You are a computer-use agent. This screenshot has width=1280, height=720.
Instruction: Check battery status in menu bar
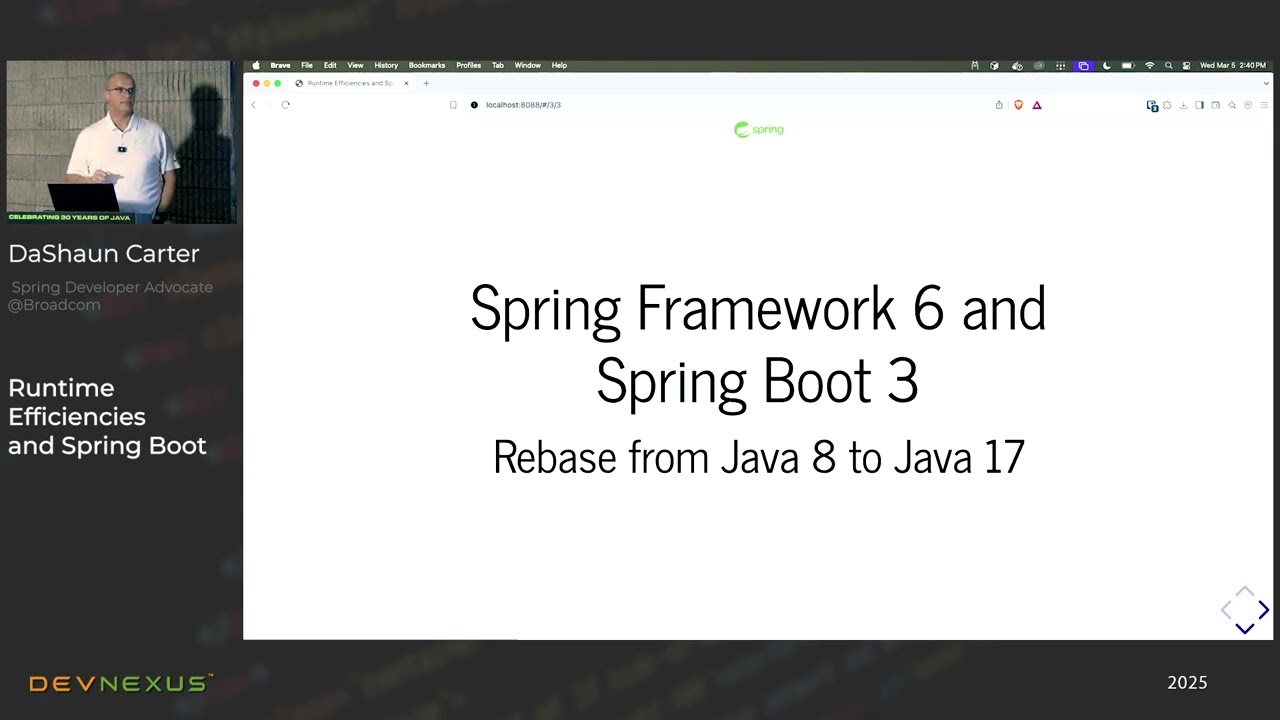1127,65
